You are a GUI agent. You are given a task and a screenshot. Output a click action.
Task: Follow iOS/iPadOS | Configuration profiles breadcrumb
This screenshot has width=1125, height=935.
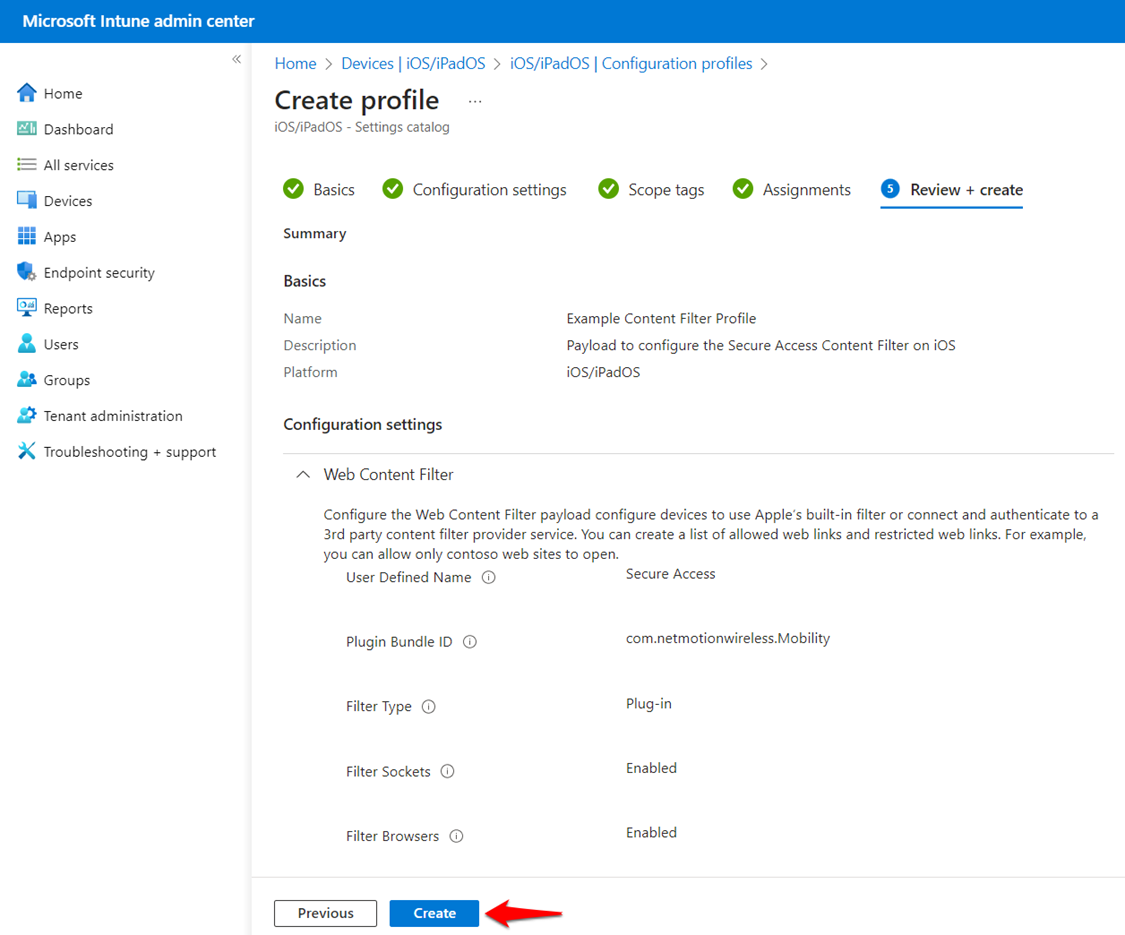click(x=631, y=63)
